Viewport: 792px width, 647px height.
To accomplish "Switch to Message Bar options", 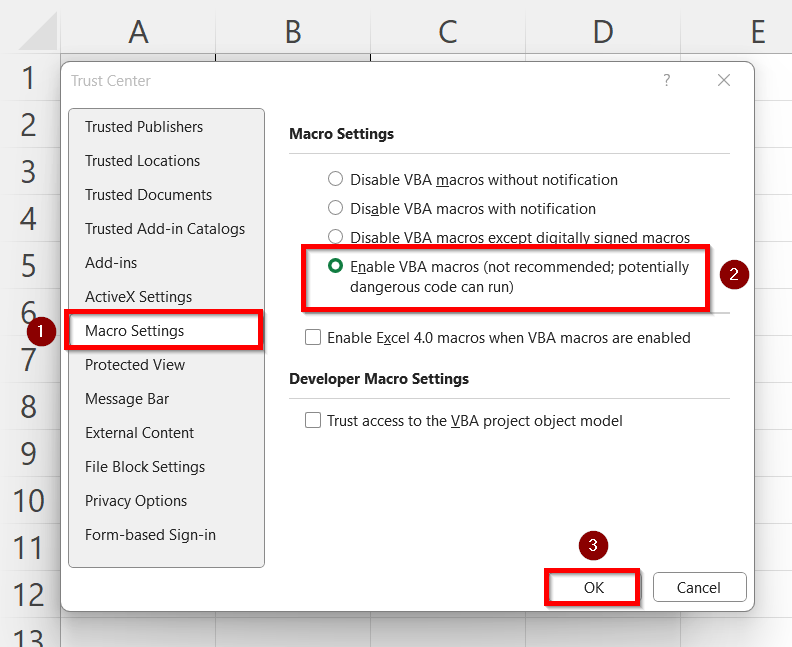I will (127, 399).
